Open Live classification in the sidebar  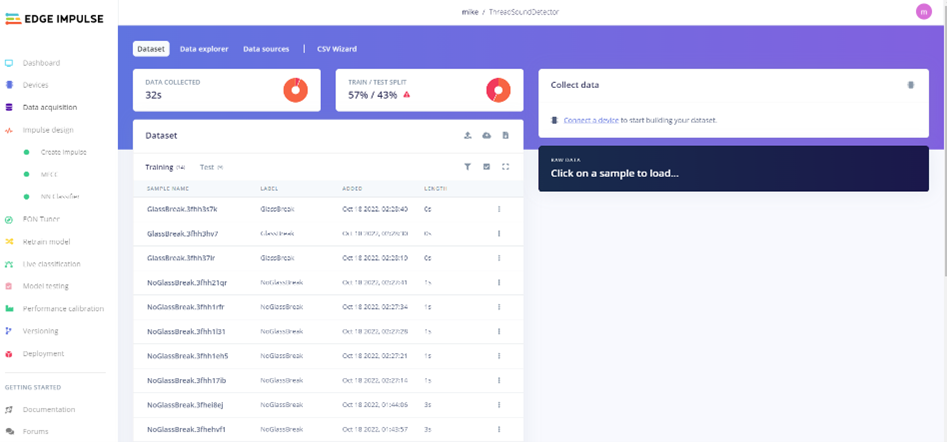(x=51, y=264)
